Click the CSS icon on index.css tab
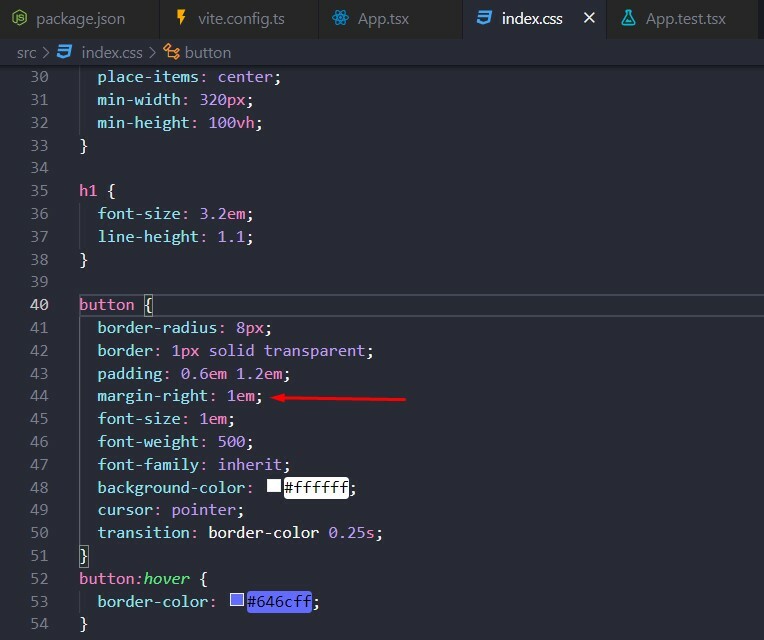This screenshot has width=764, height=640. point(484,19)
